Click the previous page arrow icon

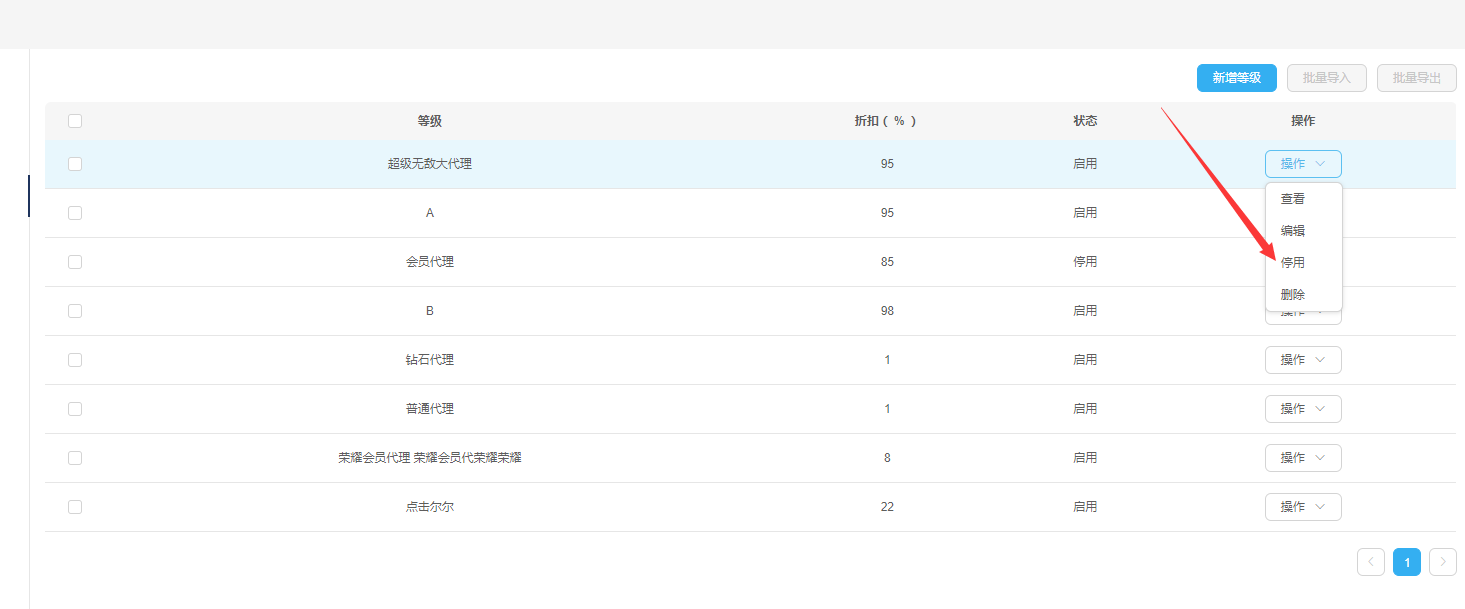(x=1370, y=562)
